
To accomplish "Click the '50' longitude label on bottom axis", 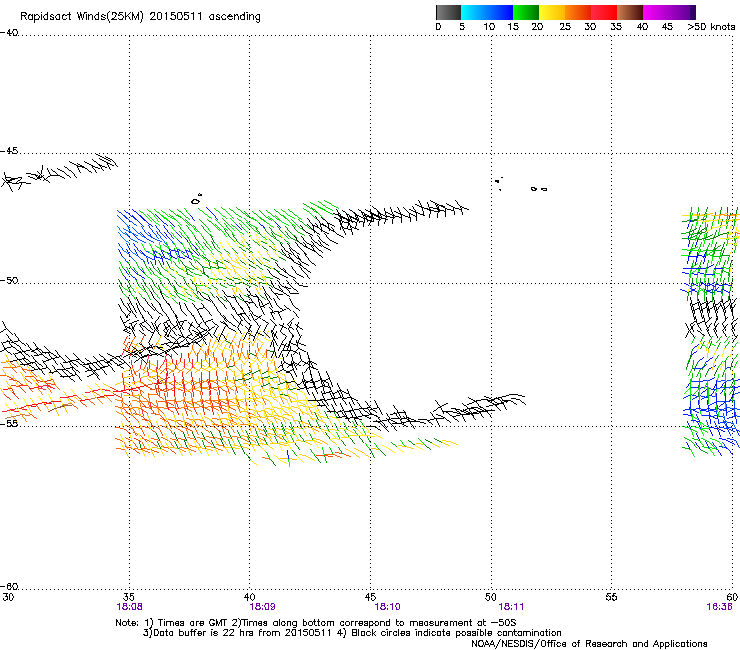I will 491,597.
